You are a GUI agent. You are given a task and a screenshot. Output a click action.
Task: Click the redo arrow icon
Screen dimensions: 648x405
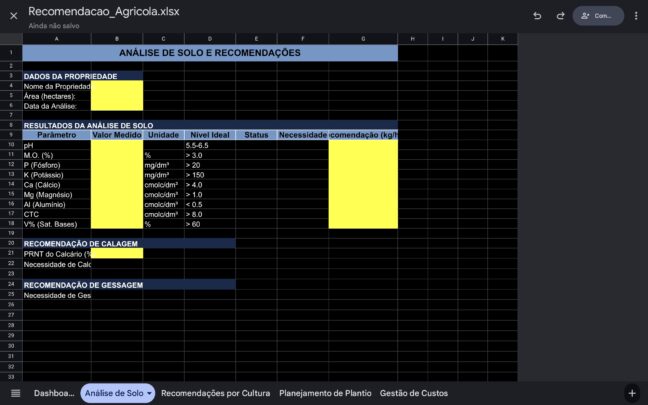[x=560, y=16]
